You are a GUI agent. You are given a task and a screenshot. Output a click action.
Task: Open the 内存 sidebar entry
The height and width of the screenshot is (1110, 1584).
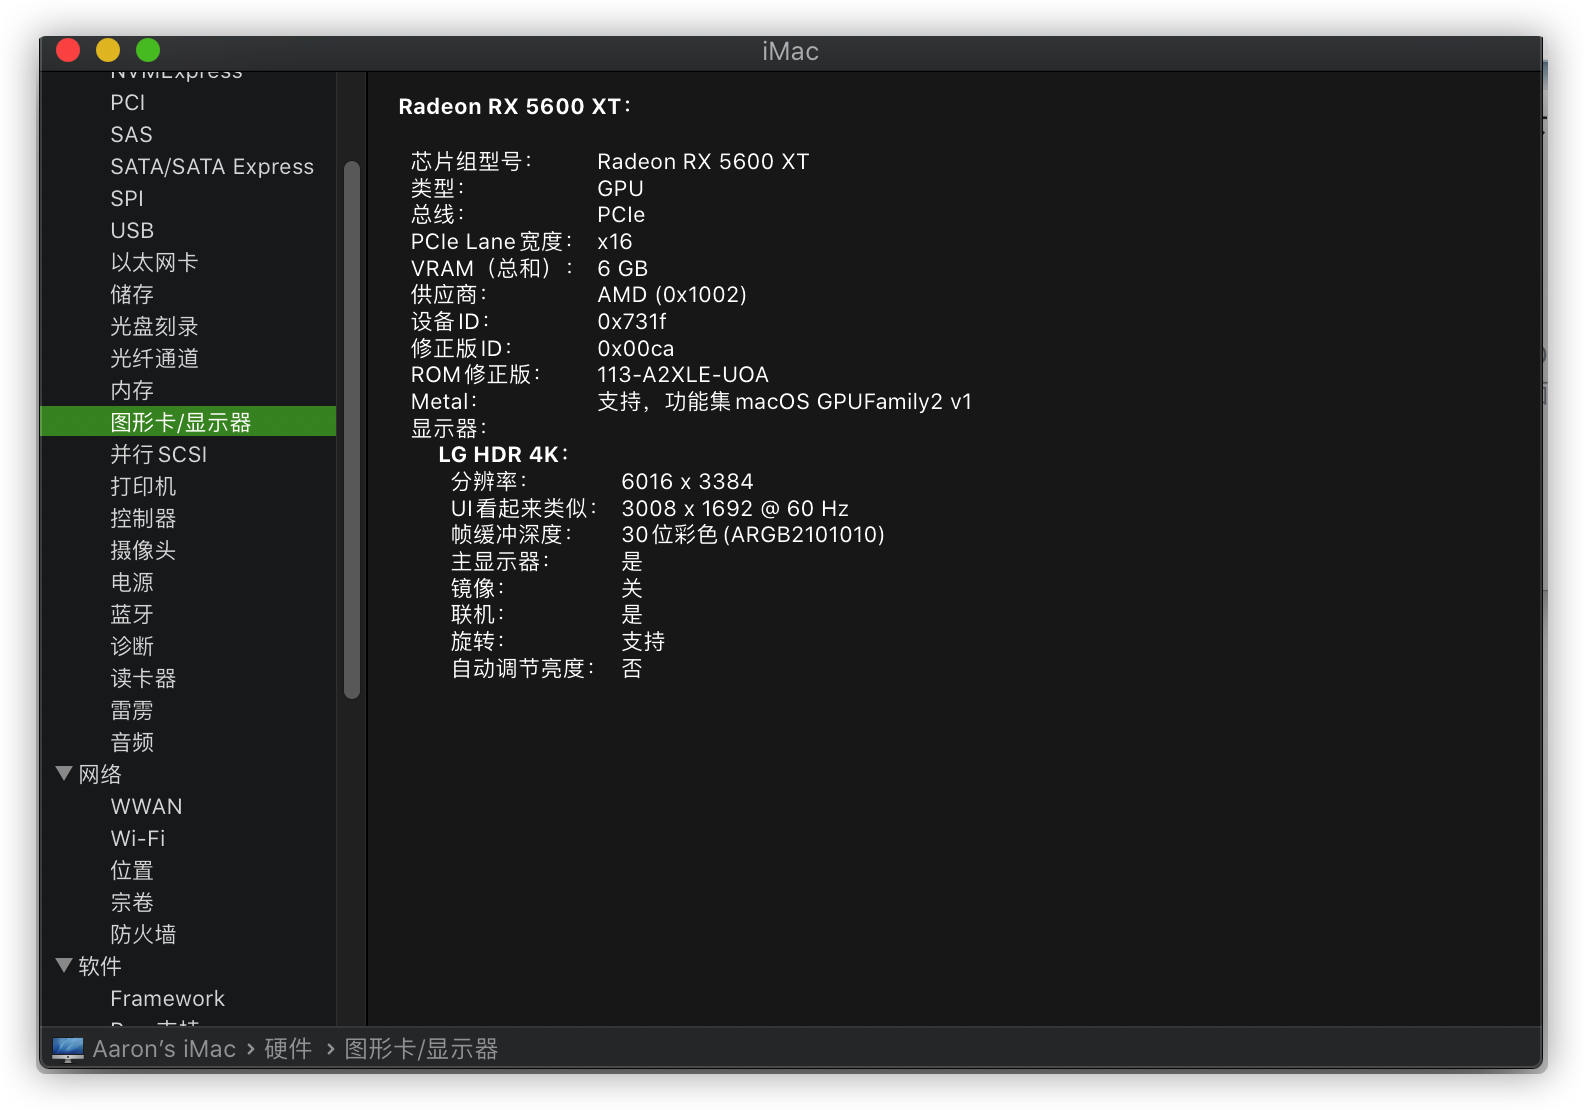point(132,390)
